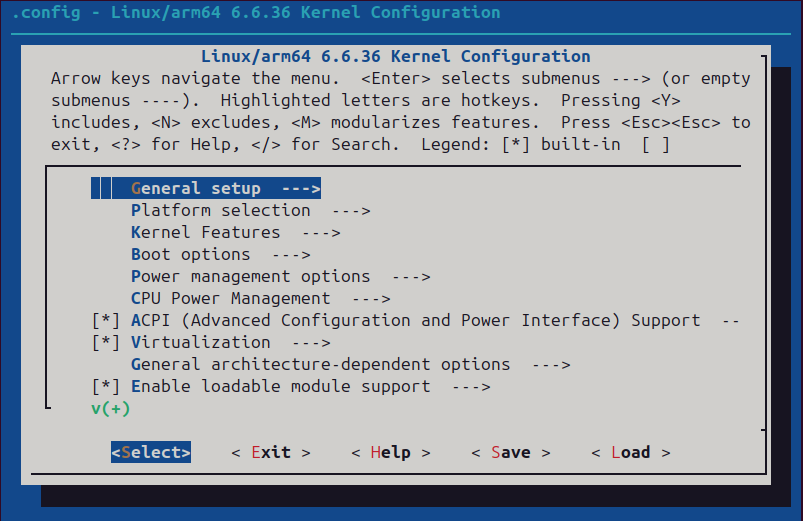Choose the CPU Power Management entry
Screen dimensions: 803x521
[230, 298]
